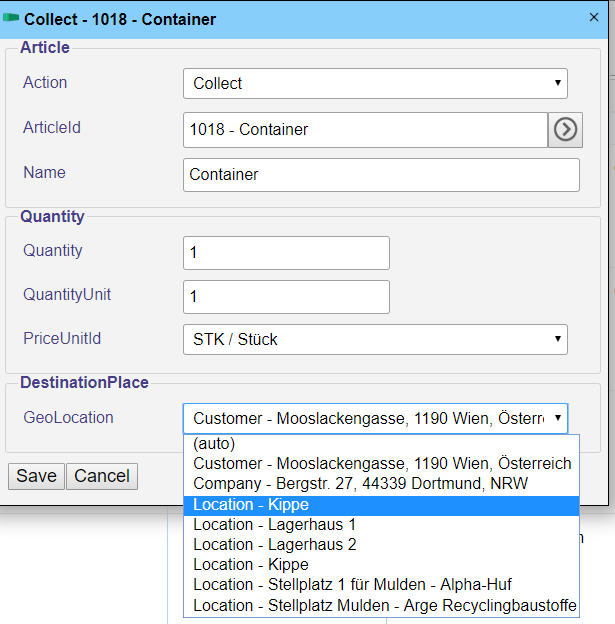The width and height of the screenshot is (615, 624).
Task: Focus the Quantity input field
Action: point(286,253)
